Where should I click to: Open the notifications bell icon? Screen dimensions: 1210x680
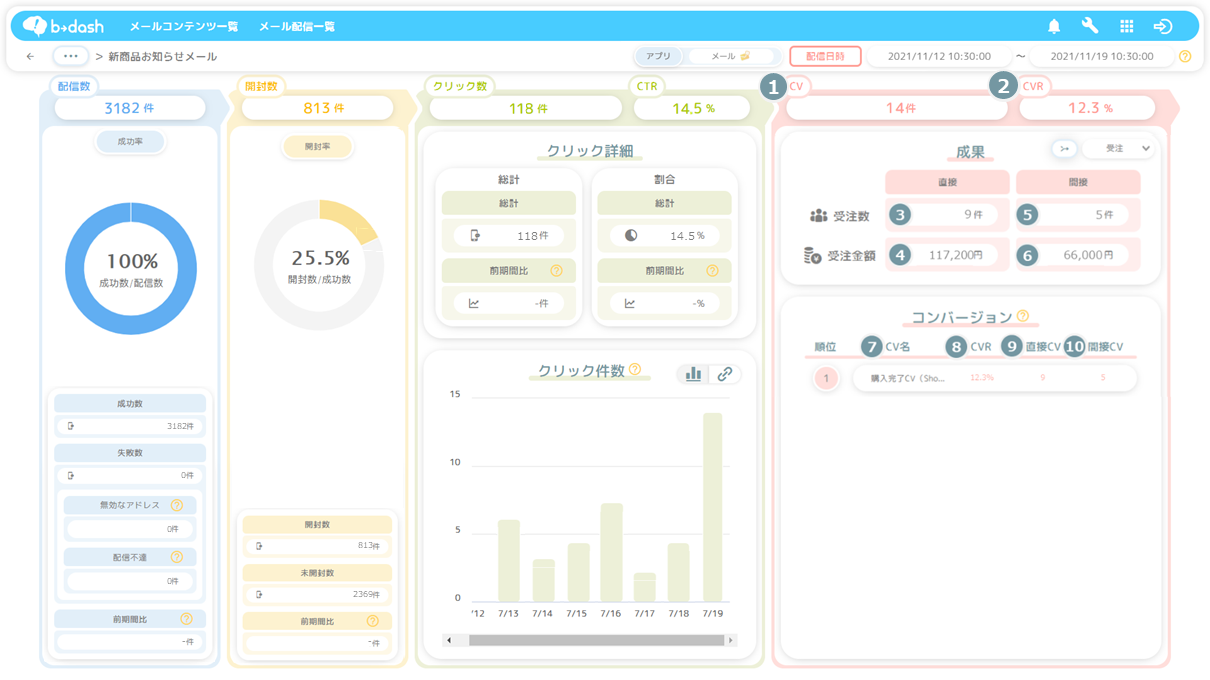click(1054, 27)
